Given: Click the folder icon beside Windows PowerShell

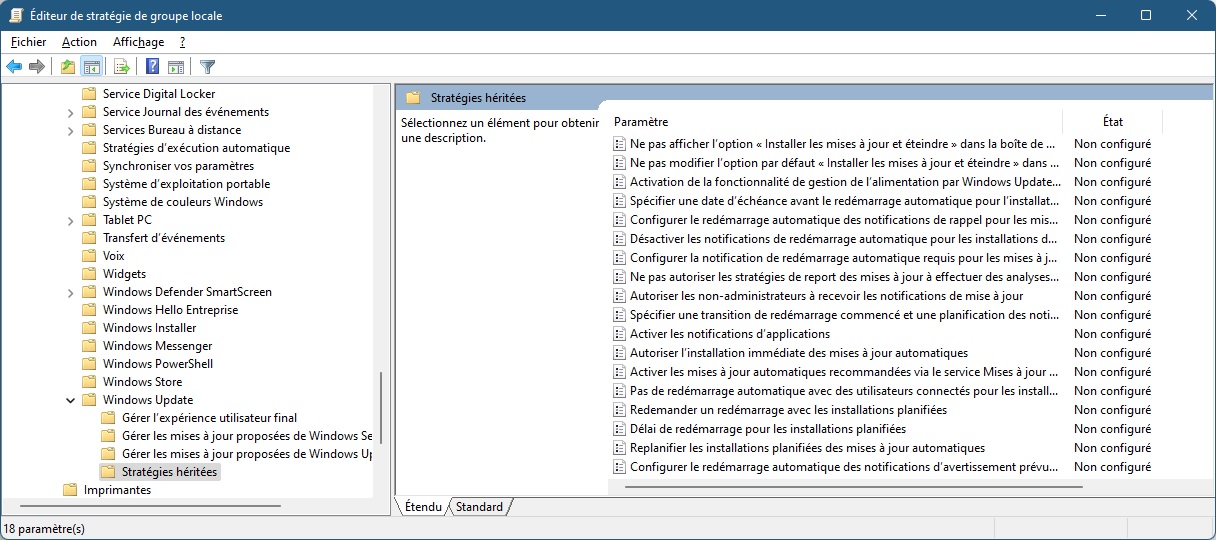Looking at the screenshot, I should click(x=89, y=364).
